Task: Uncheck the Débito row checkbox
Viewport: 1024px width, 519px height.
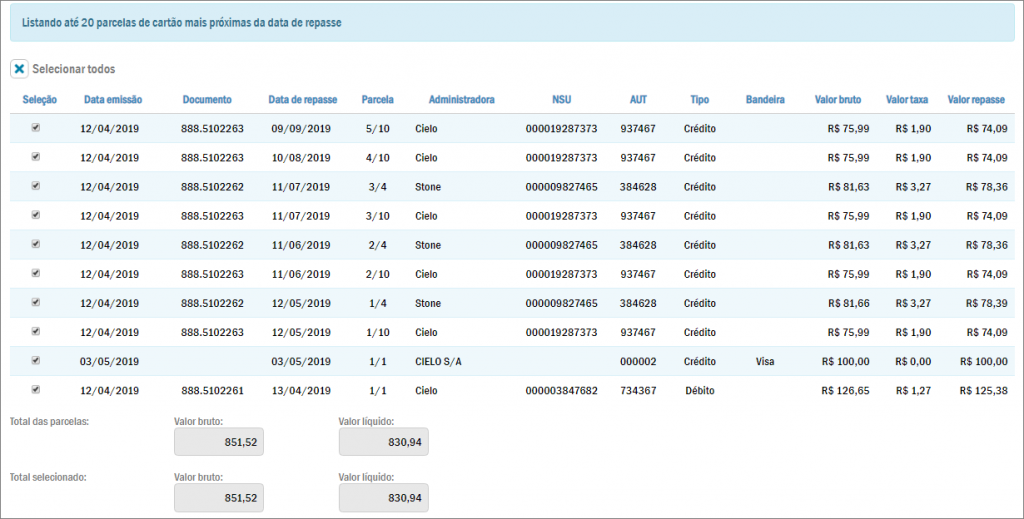Action: [x=36, y=390]
